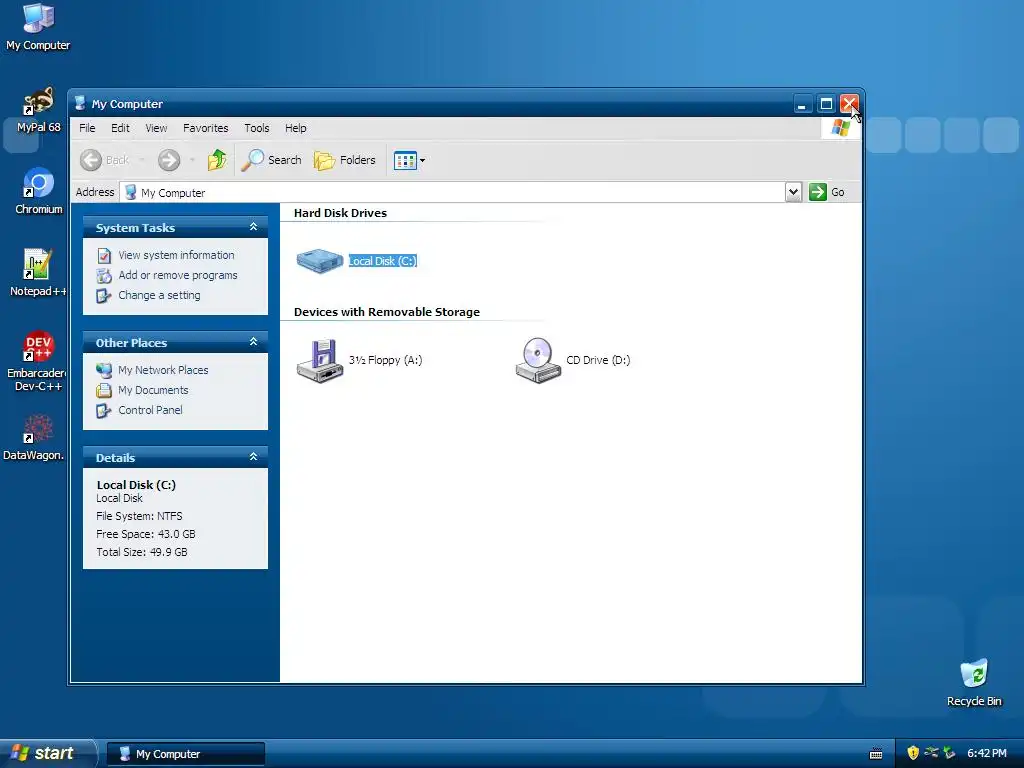Open My Network Places link
Screen dimensions: 1024x768
(163, 370)
